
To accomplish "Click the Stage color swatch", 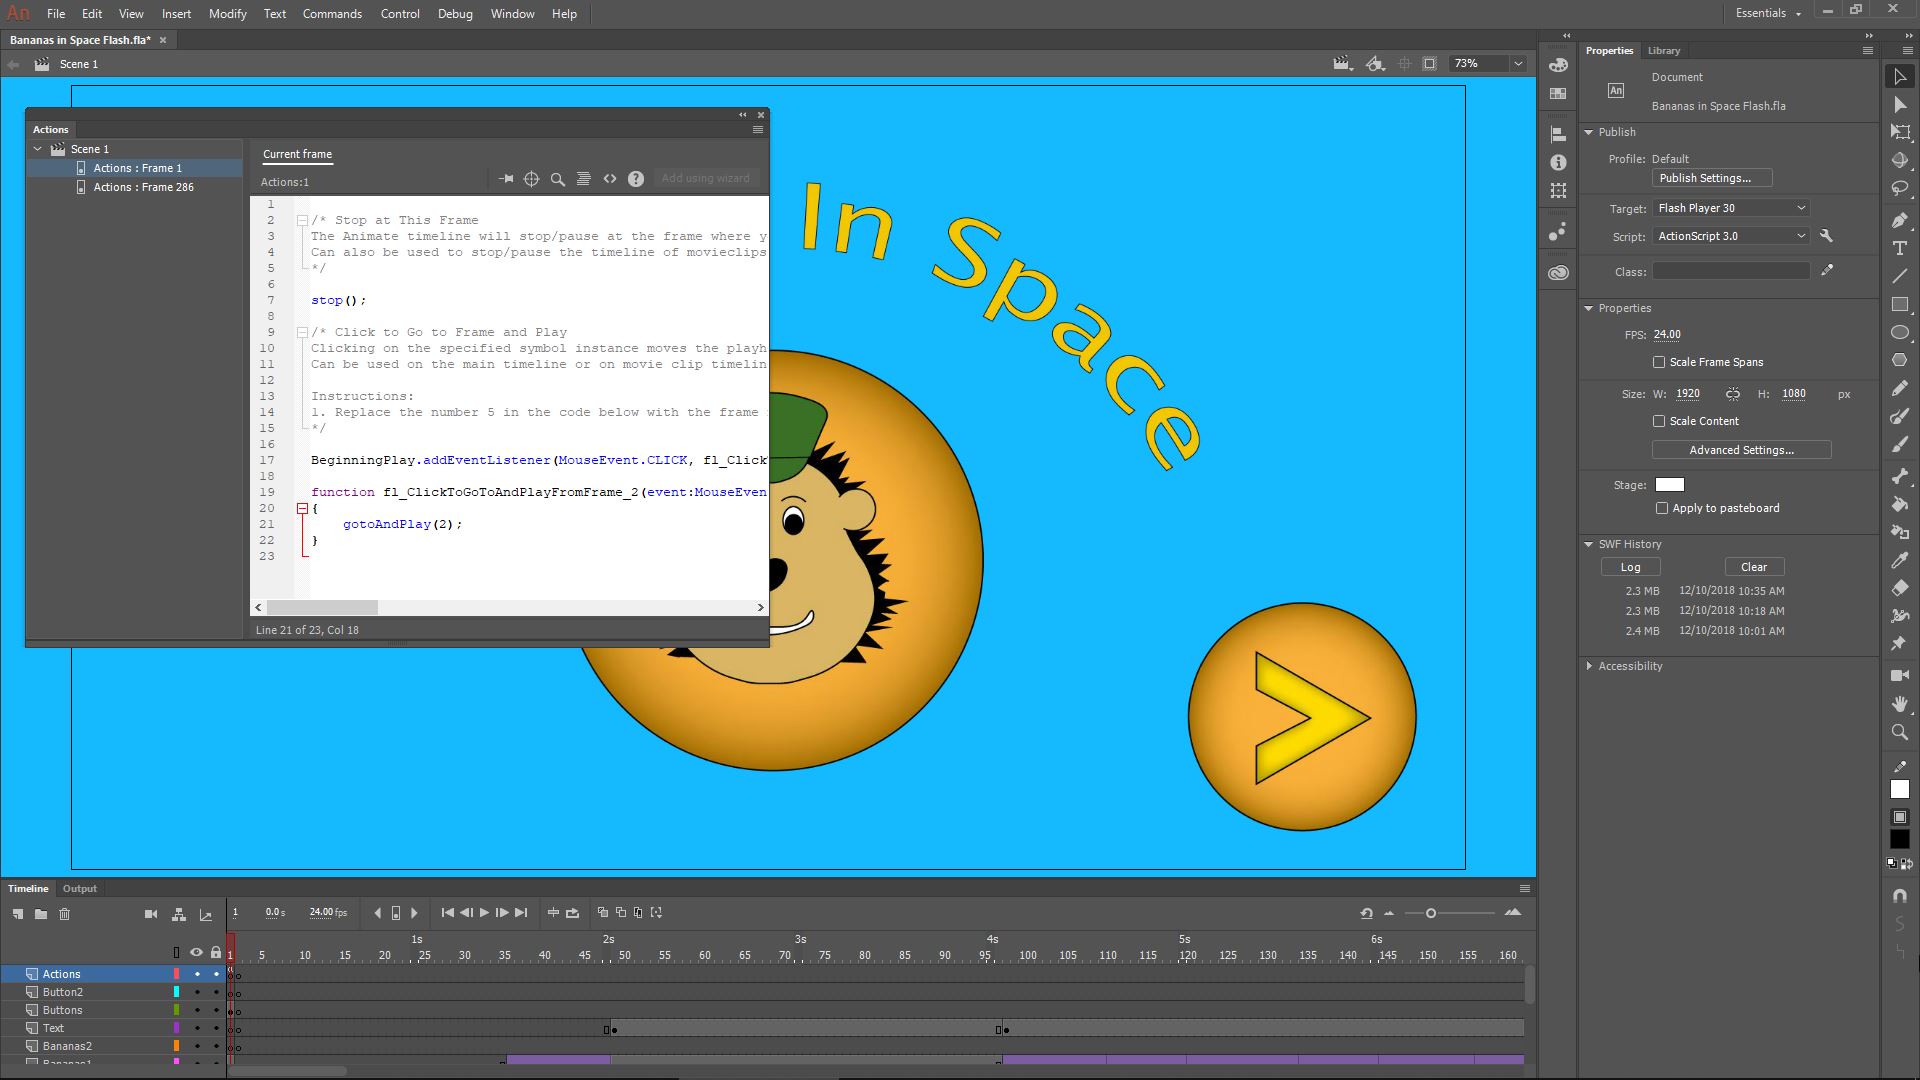I will (x=1669, y=485).
